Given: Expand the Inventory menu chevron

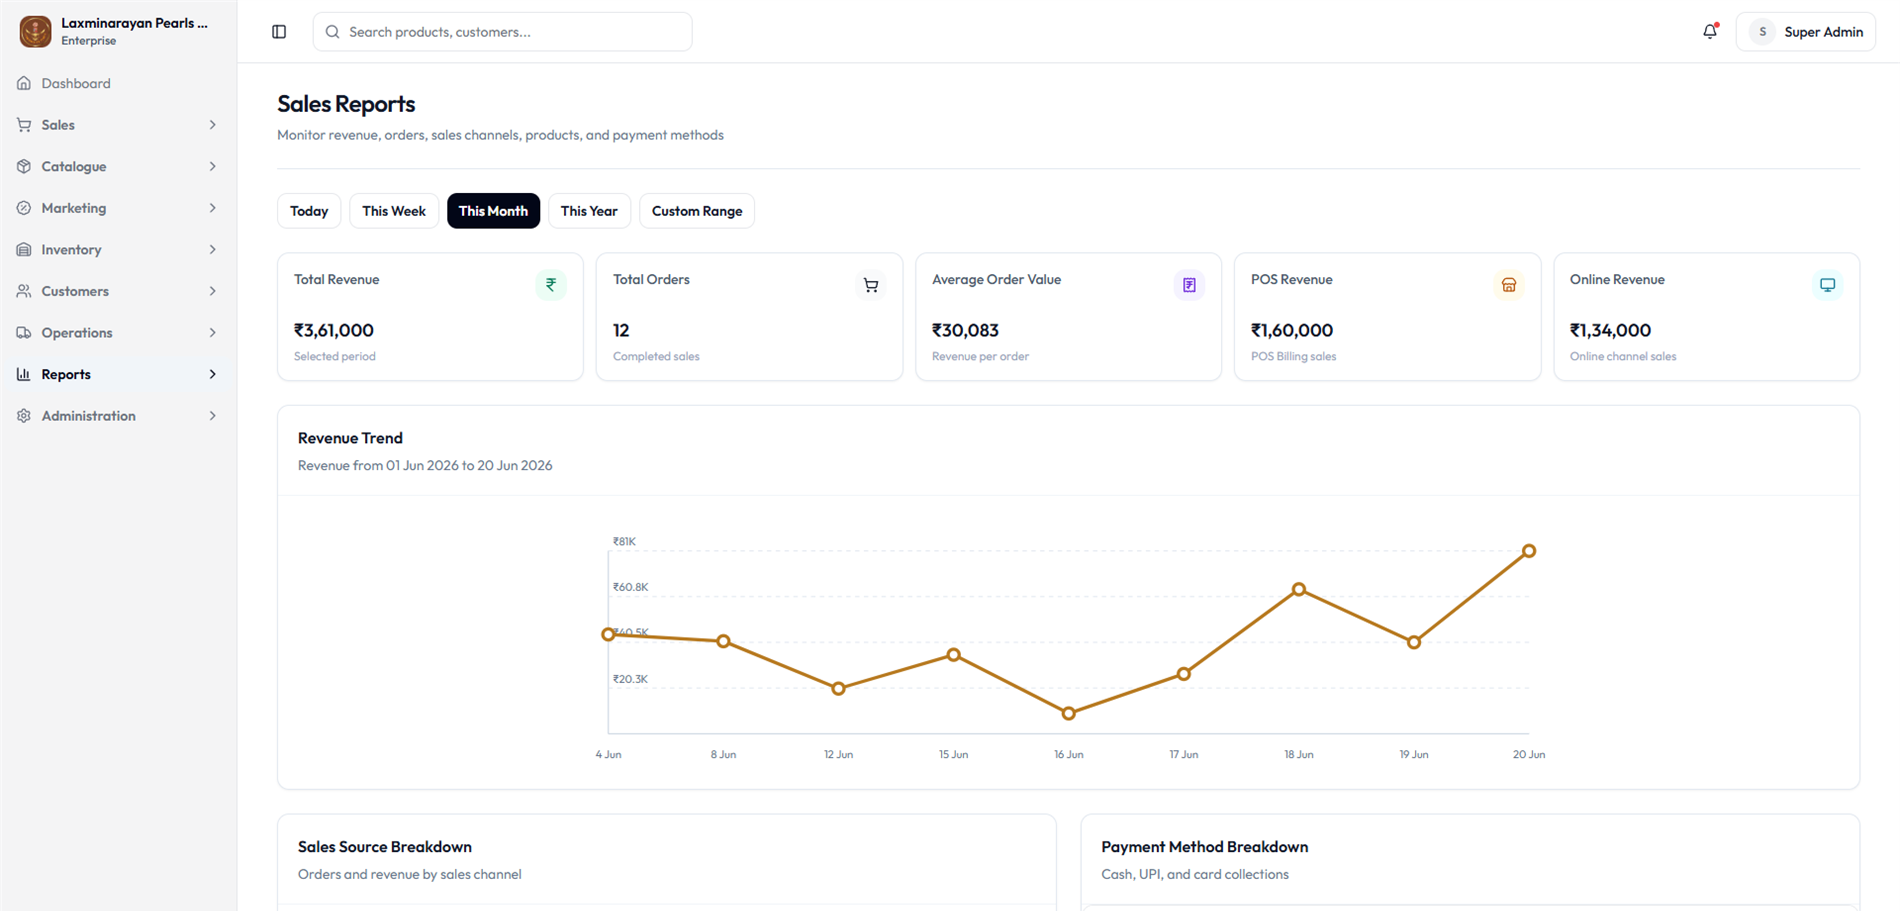Looking at the screenshot, I should [x=212, y=249].
